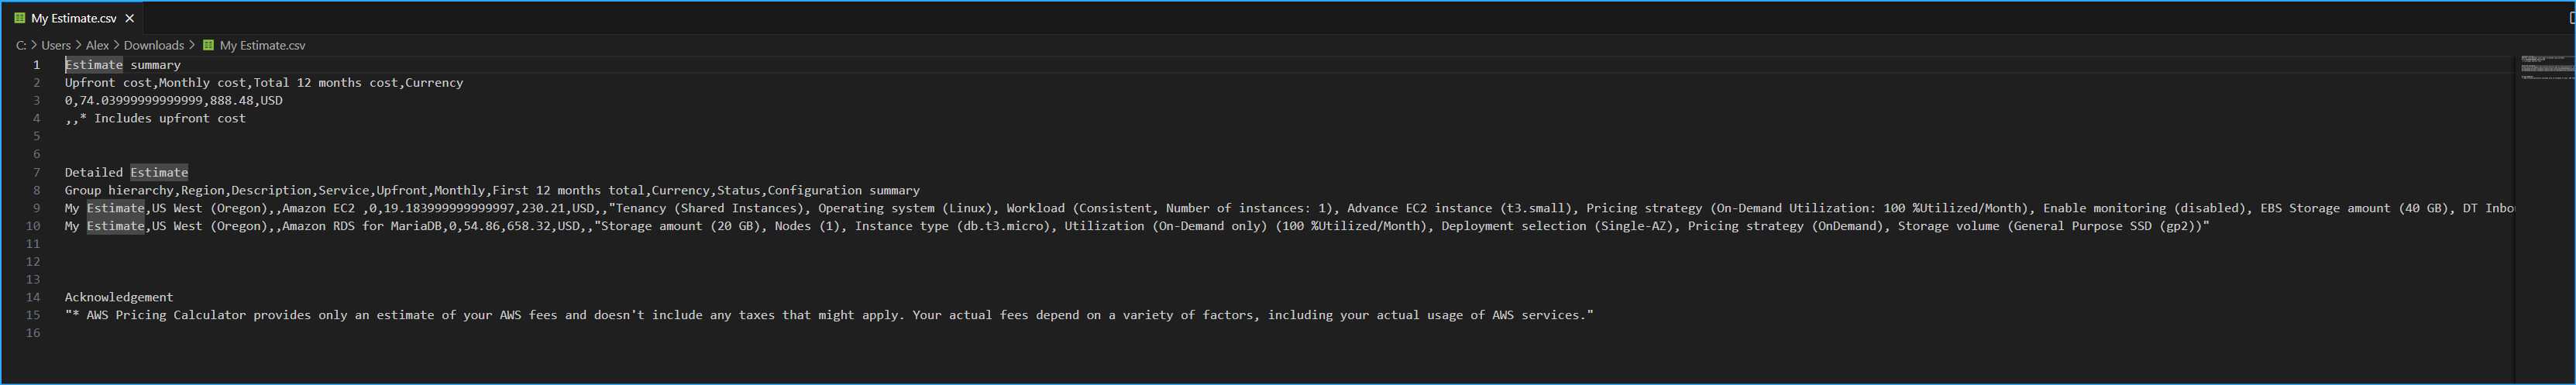Click 'Enable monitoring (disabled)' on line 9
This screenshot has width=2576, height=385.
pyautogui.click(x=2144, y=208)
